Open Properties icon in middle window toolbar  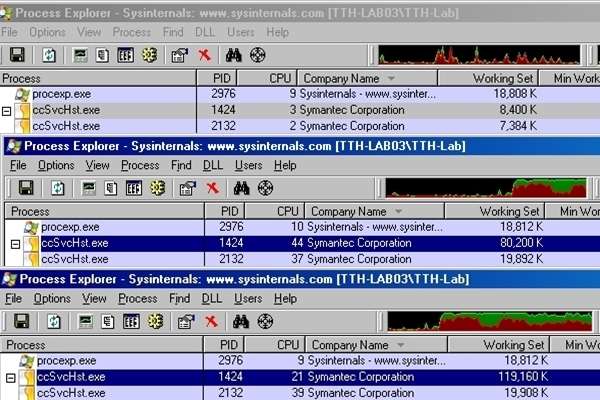pos(188,188)
